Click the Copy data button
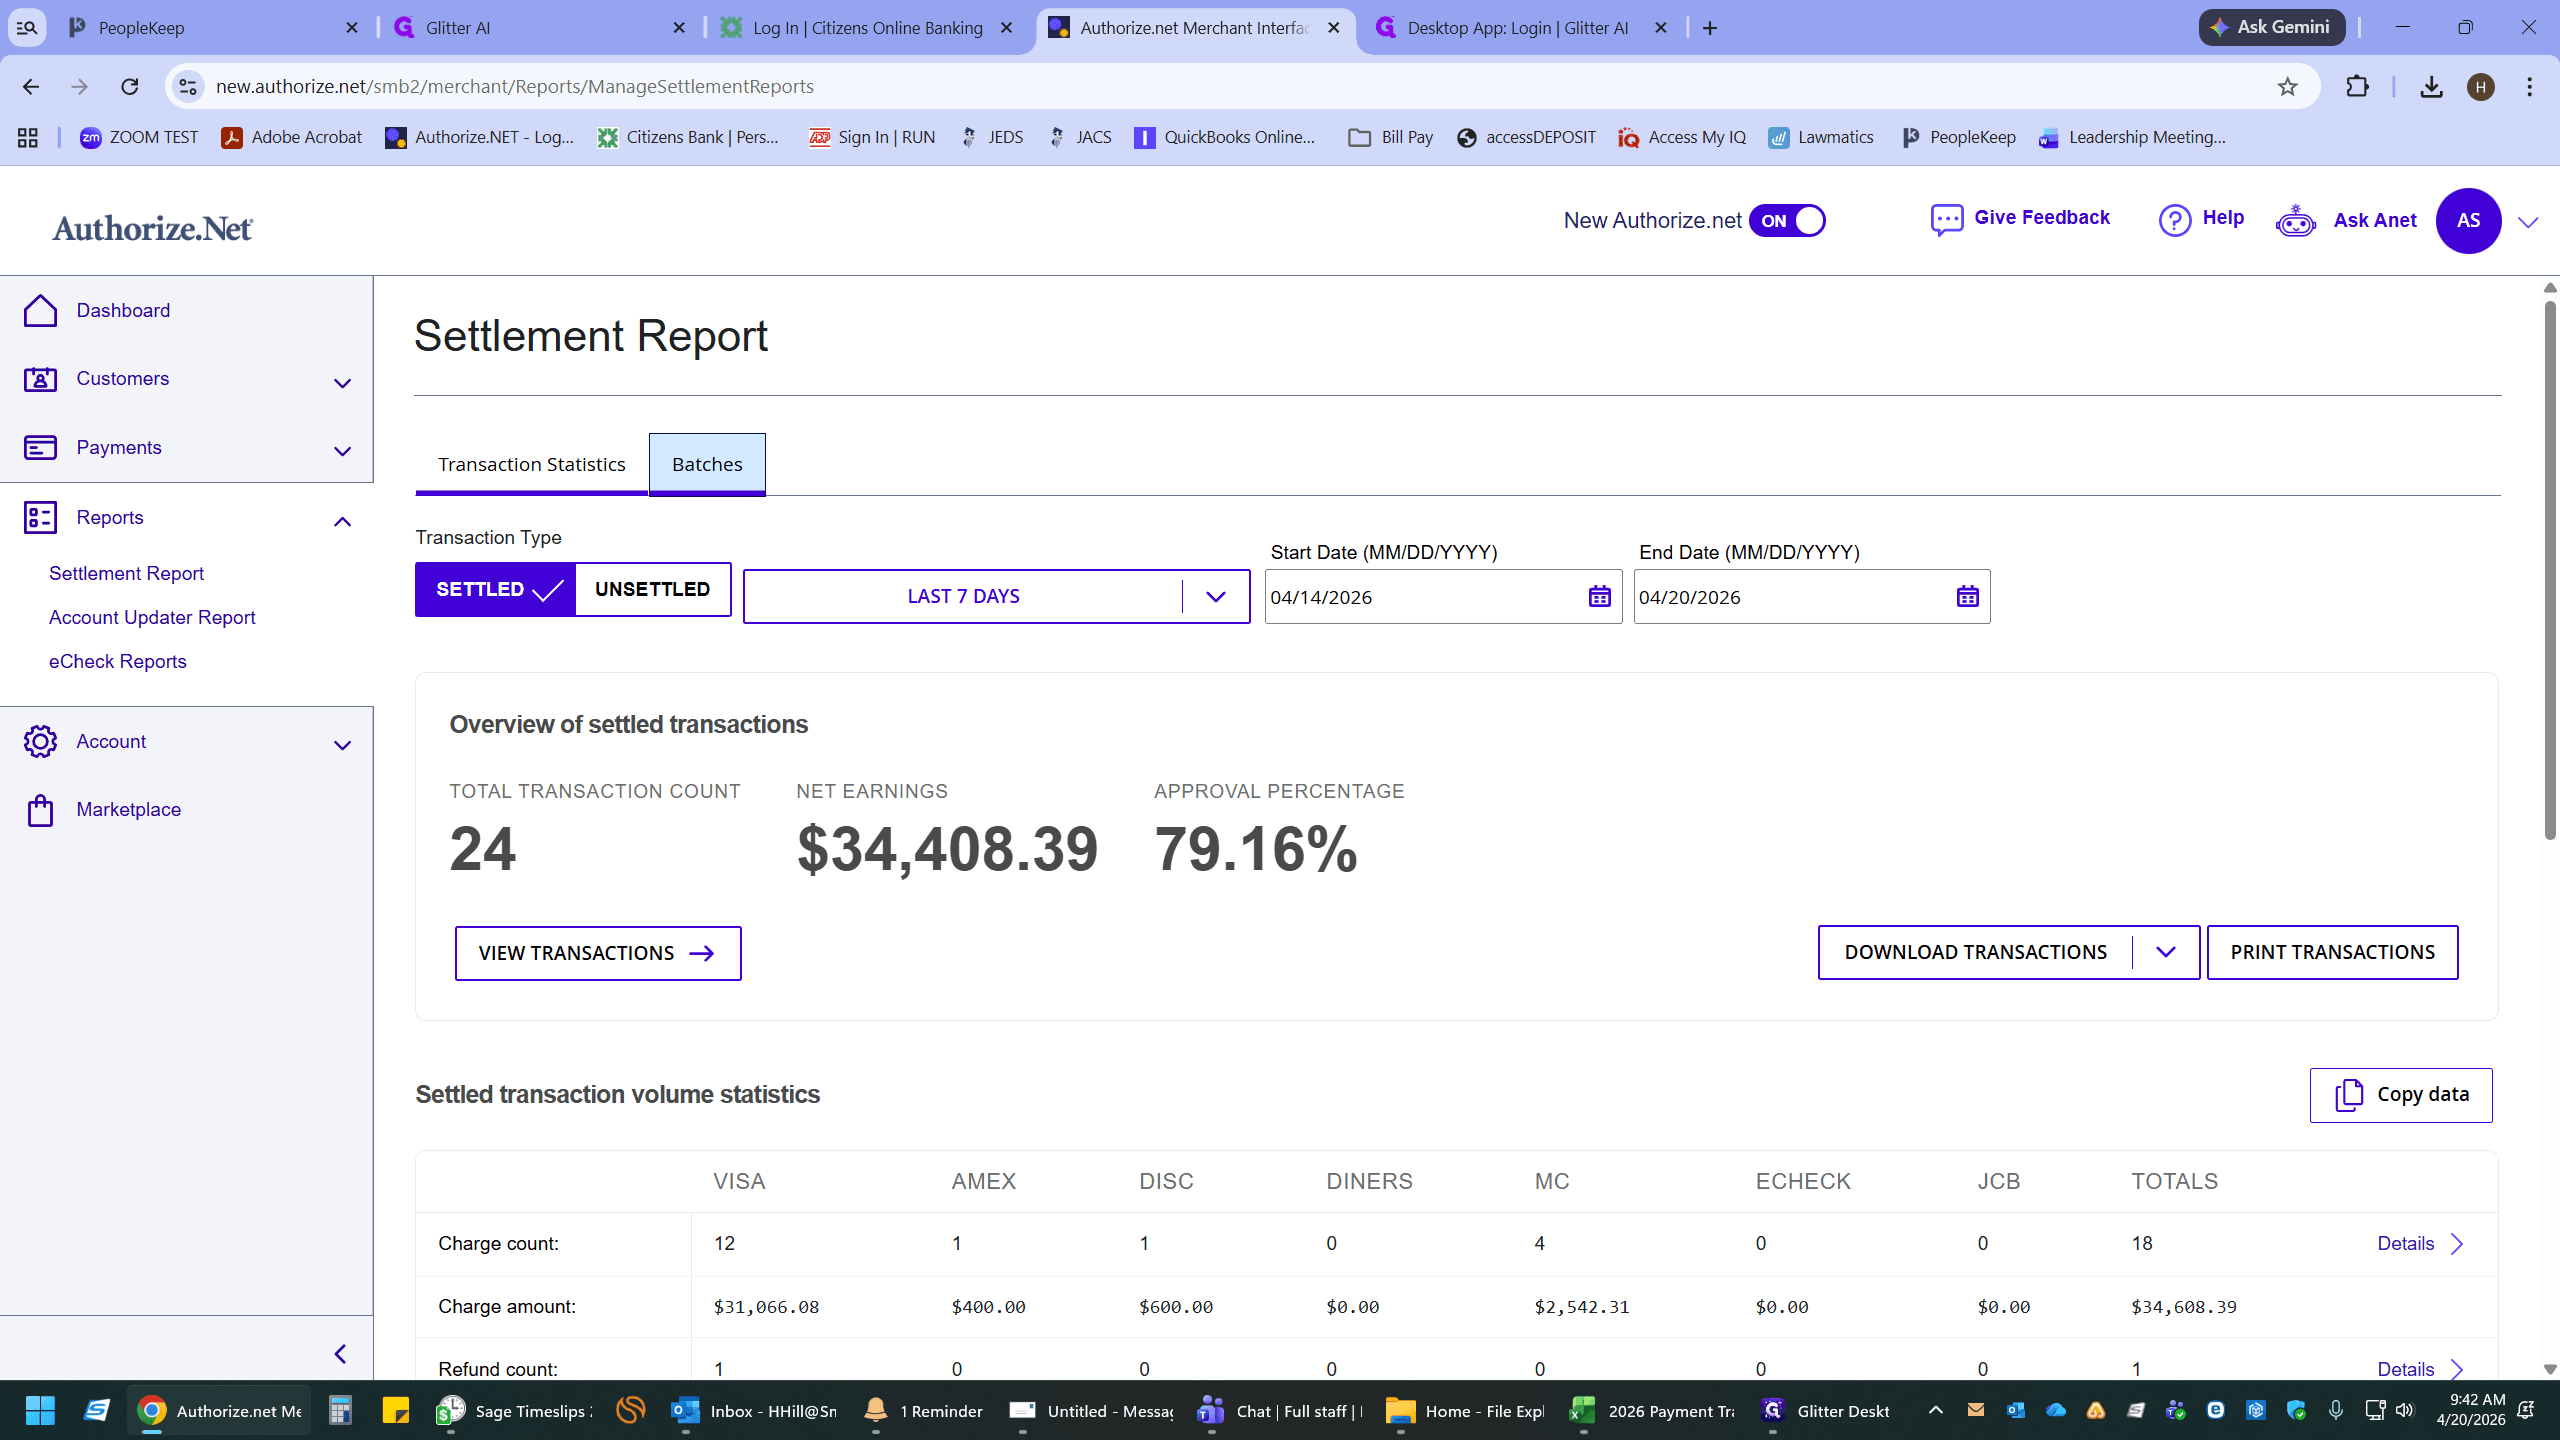2560x1440 pixels. coord(2400,1096)
